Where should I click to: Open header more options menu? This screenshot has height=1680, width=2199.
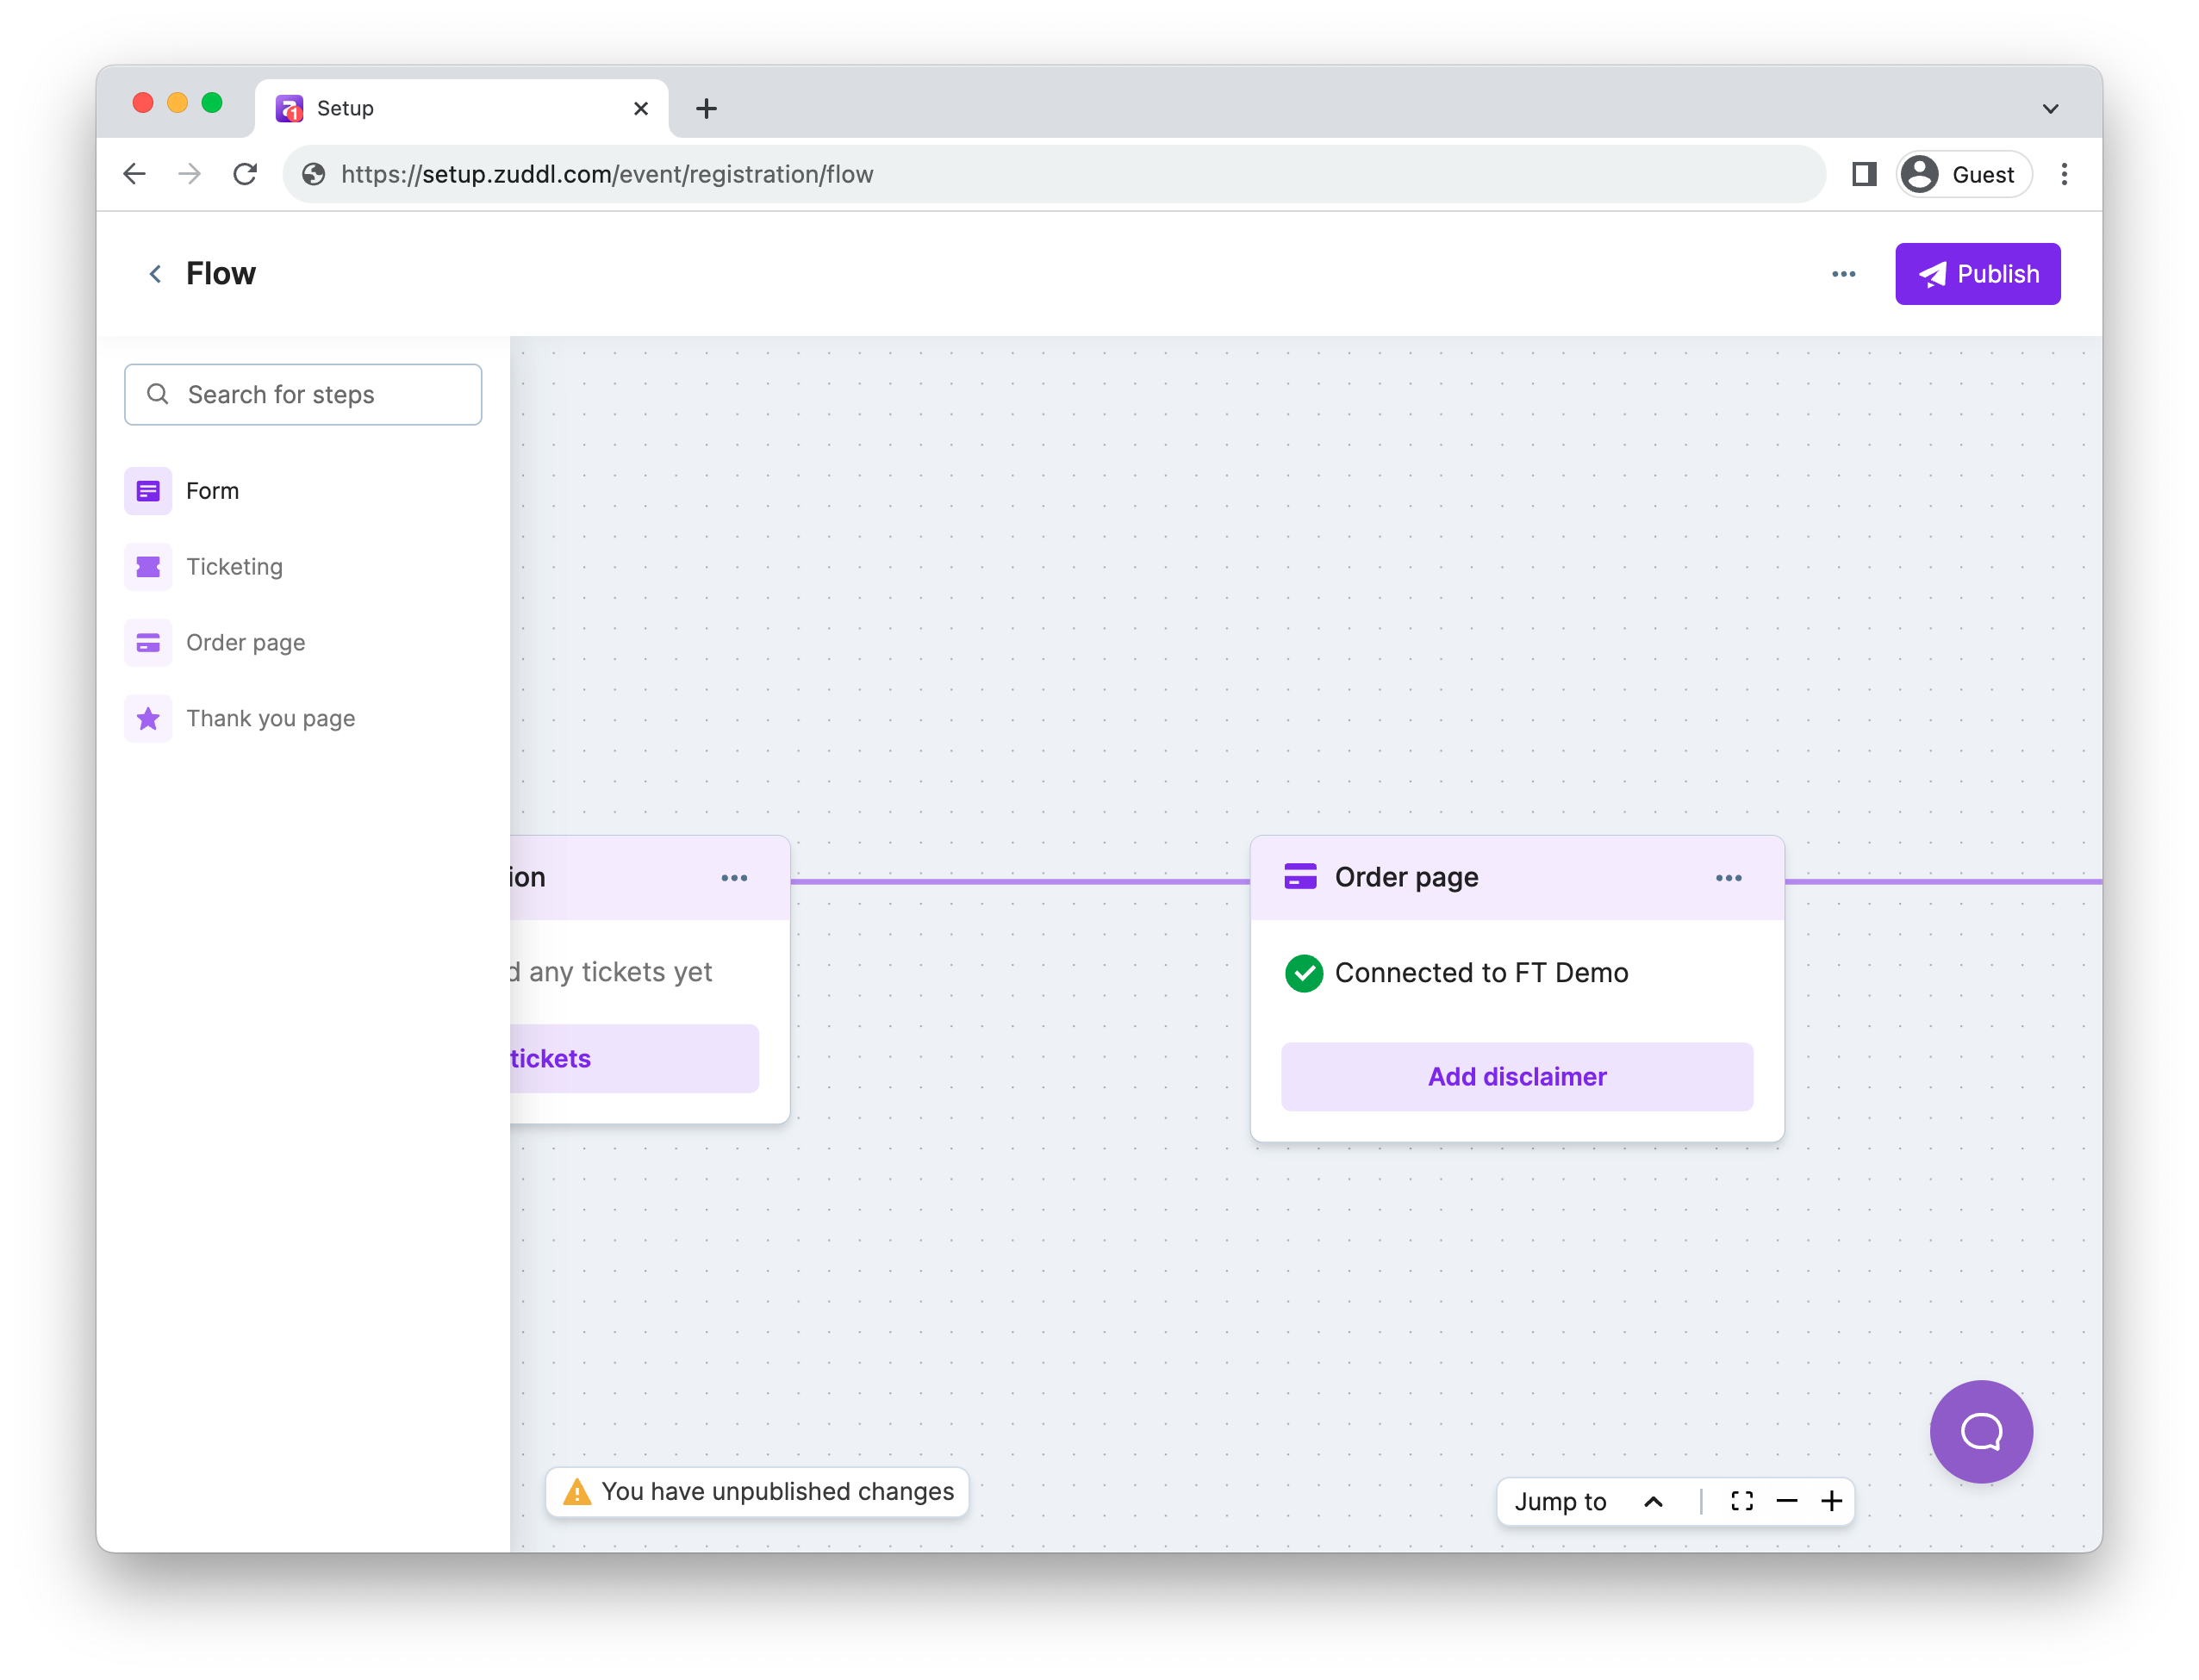click(x=1843, y=274)
